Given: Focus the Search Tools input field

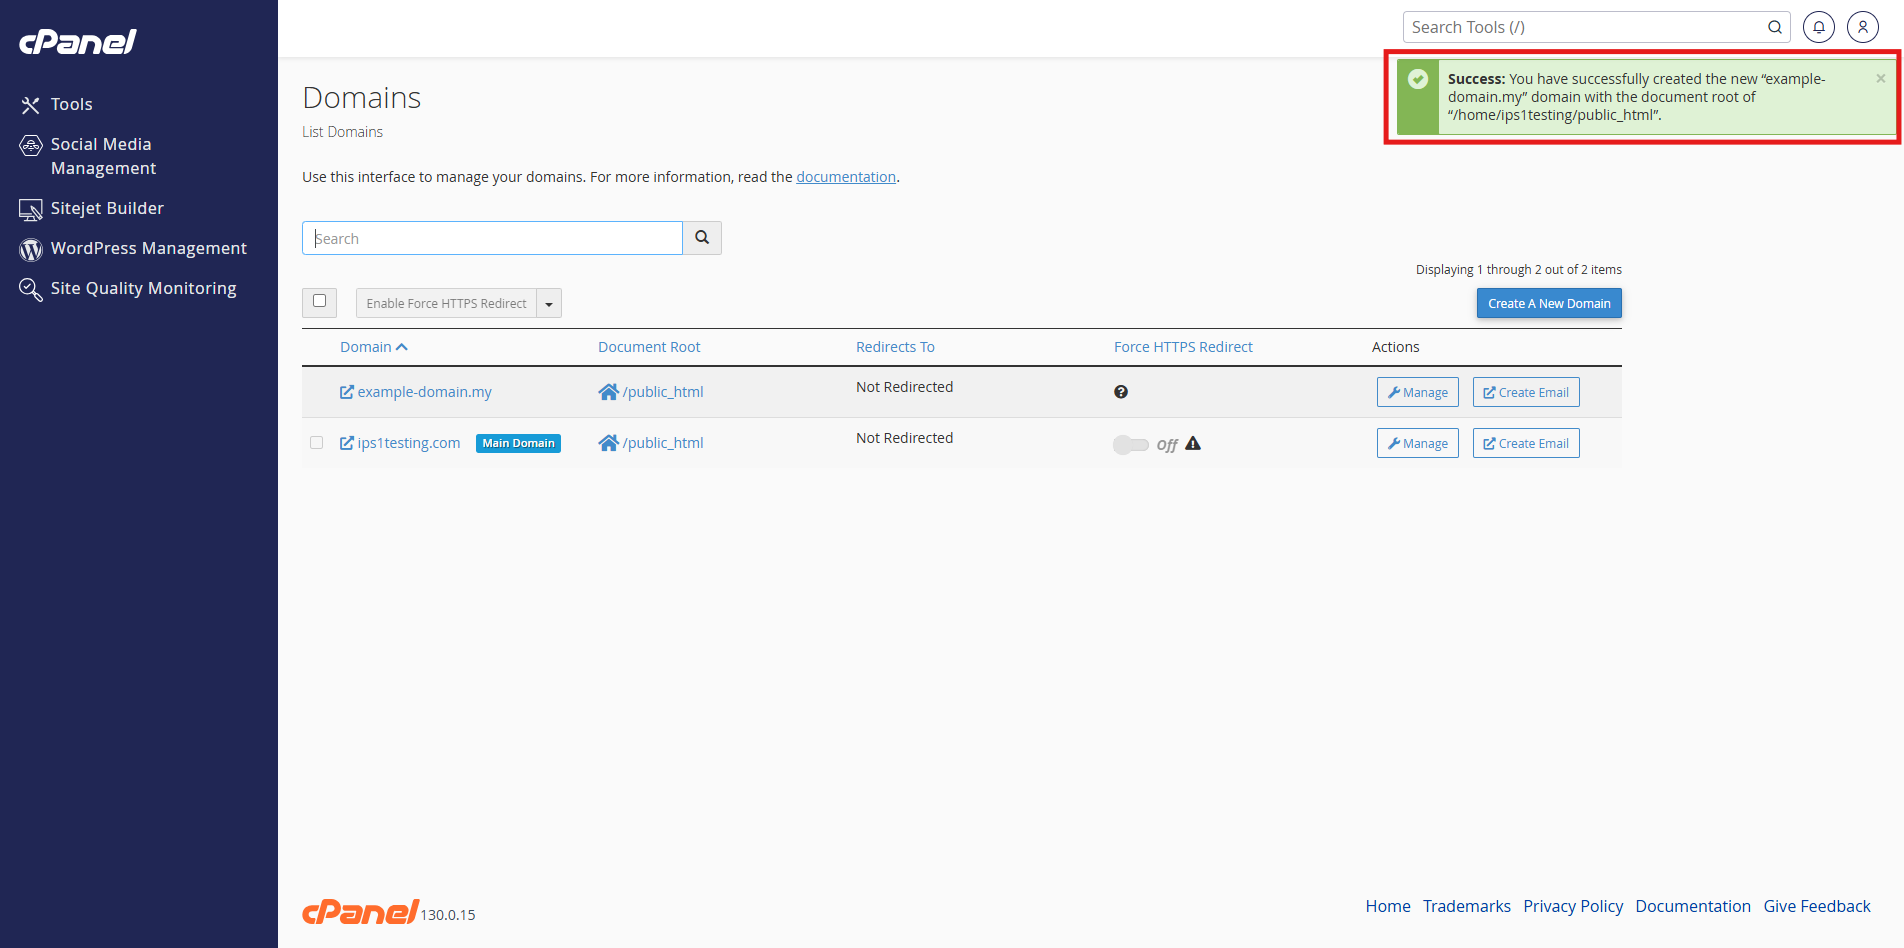Looking at the screenshot, I should [1585, 27].
